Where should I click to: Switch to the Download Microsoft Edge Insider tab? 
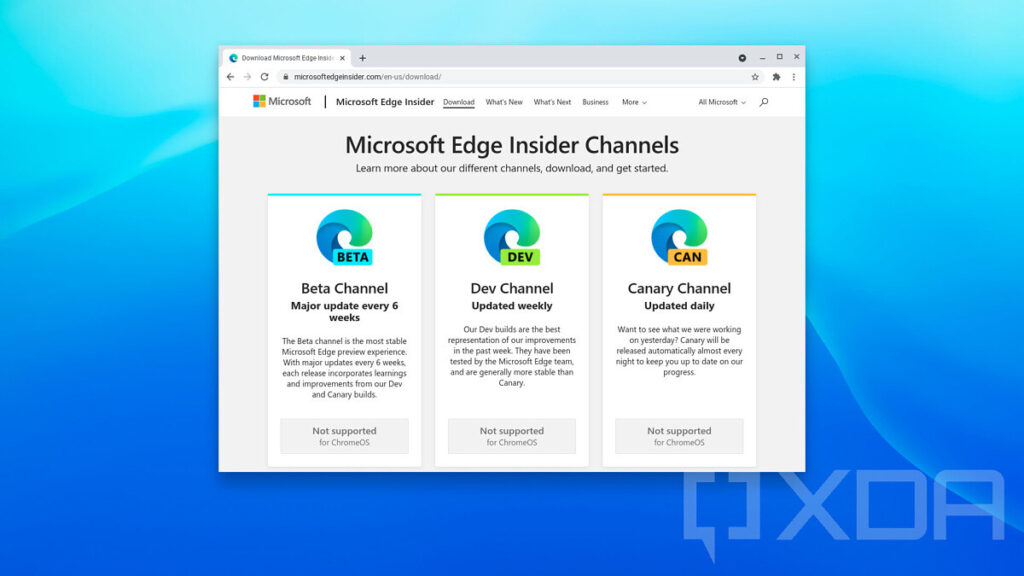(x=285, y=58)
